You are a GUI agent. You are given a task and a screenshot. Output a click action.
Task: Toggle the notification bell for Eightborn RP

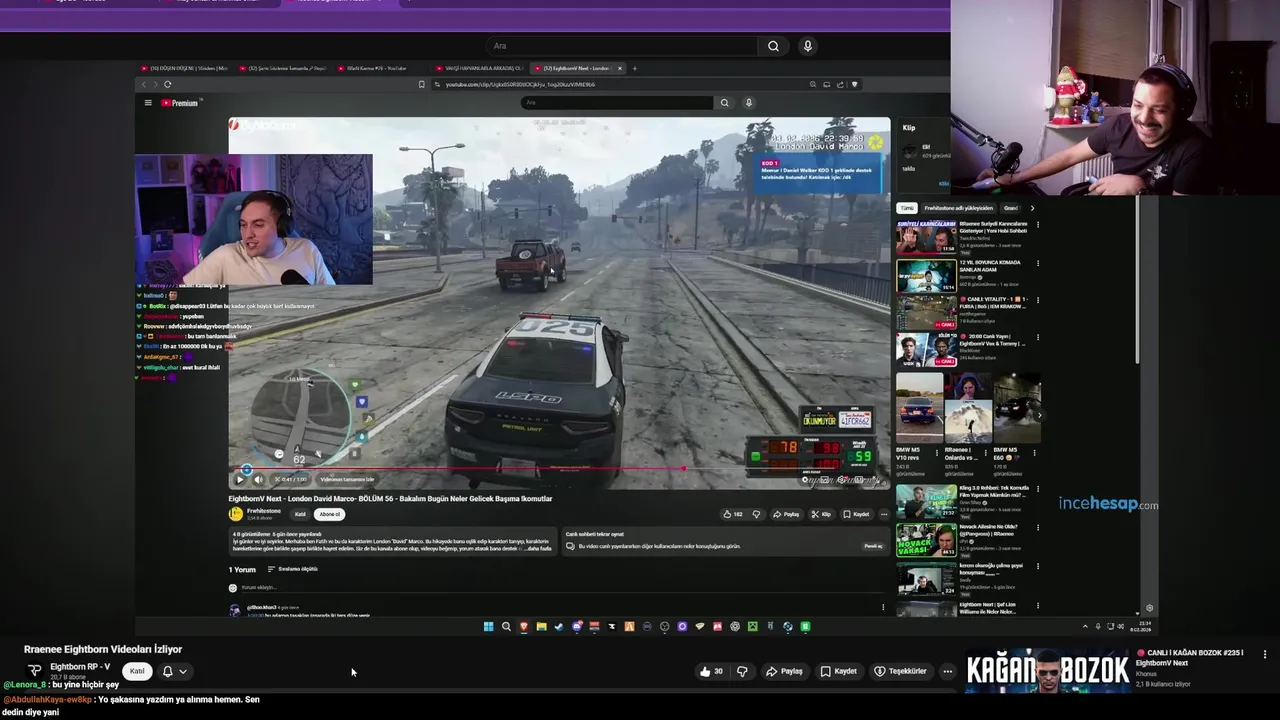click(167, 671)
